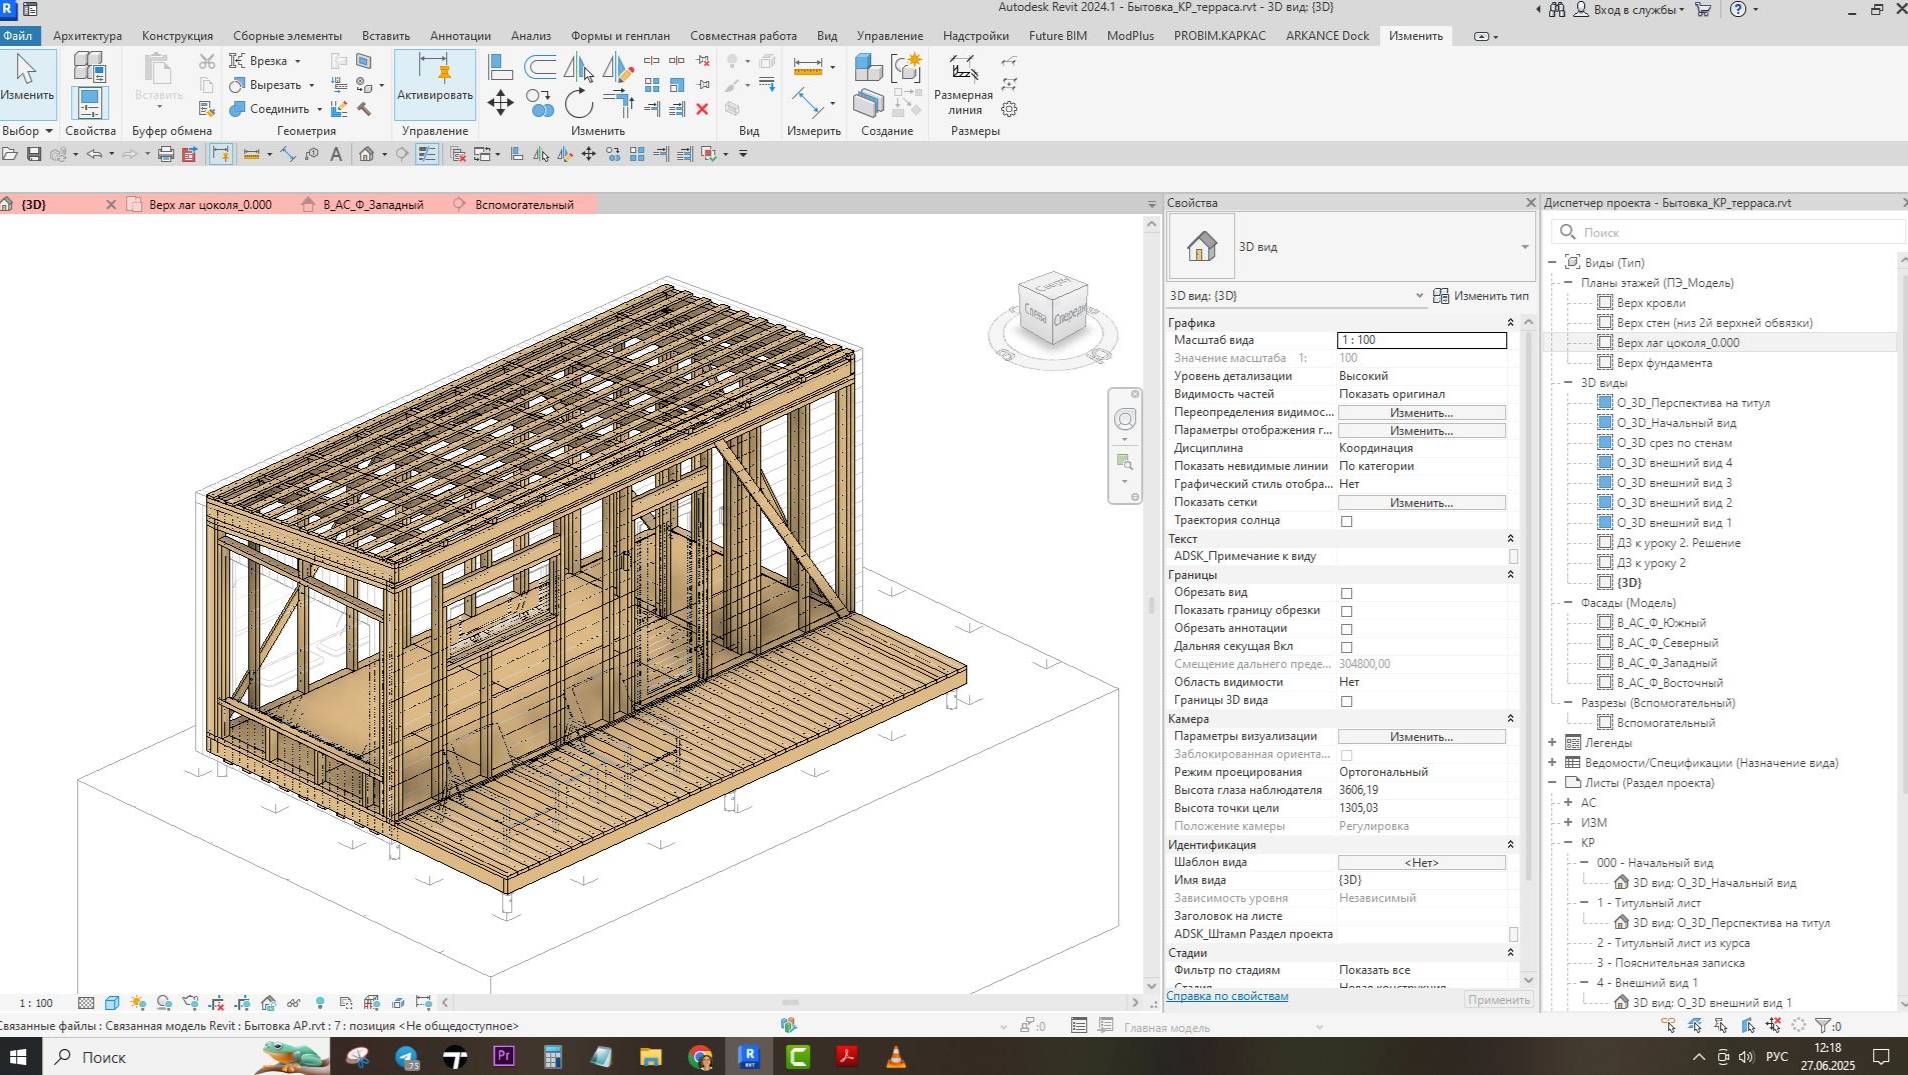Open Revit via its taskbar icon

coord(749,1056)
